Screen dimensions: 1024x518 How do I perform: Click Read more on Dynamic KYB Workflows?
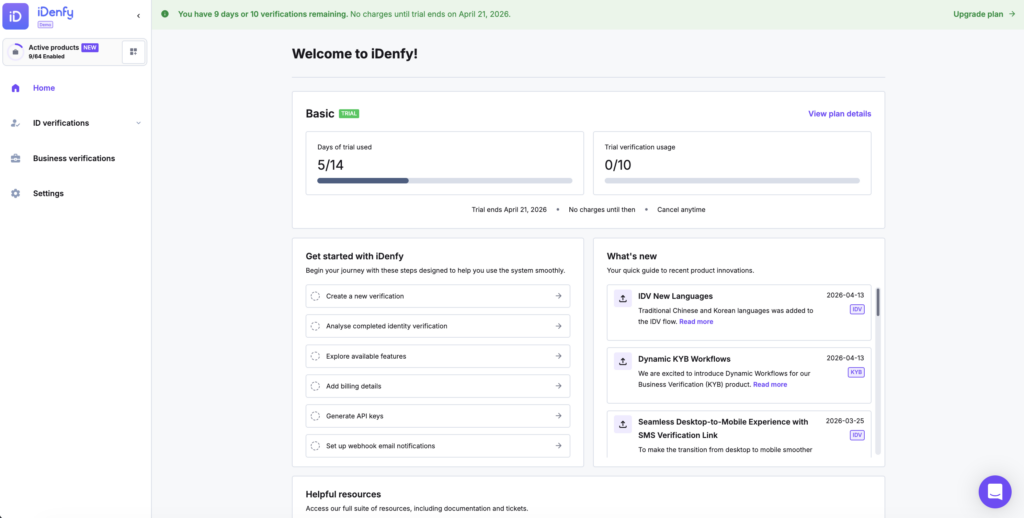770,385
